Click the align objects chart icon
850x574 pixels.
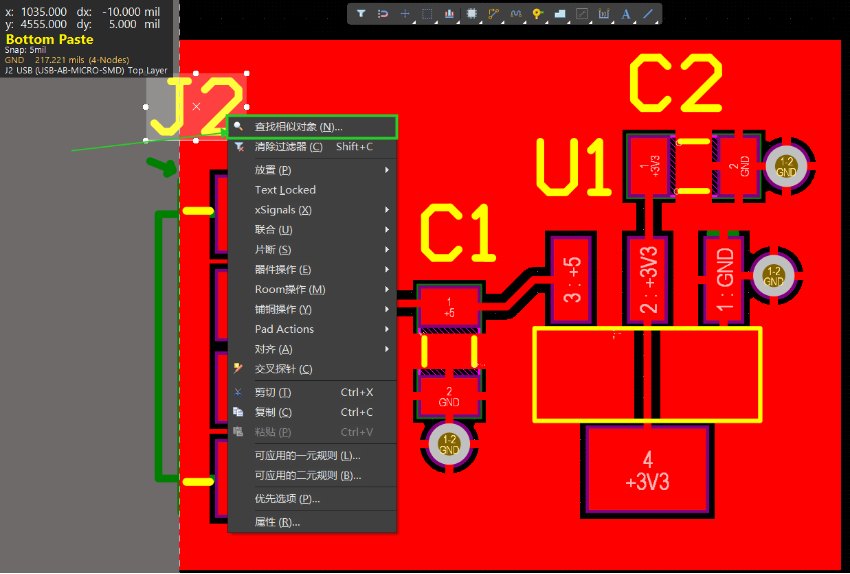(449, 14)
